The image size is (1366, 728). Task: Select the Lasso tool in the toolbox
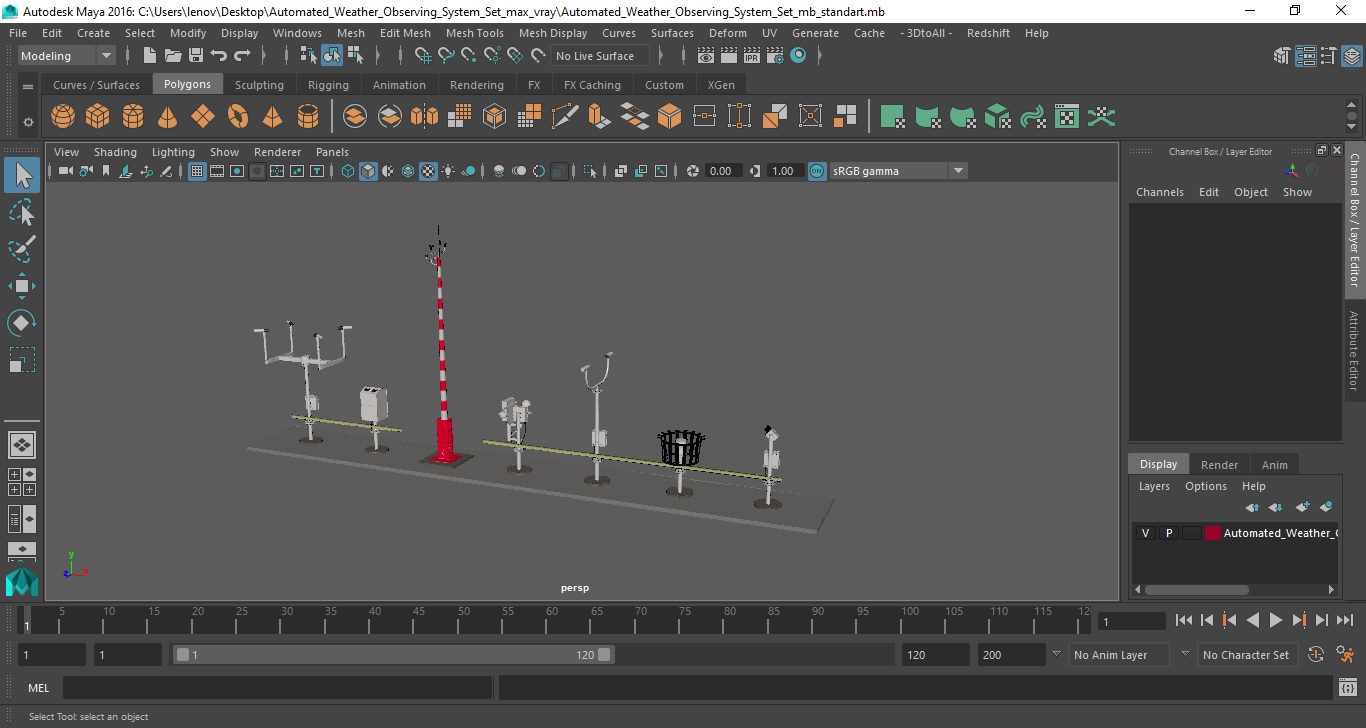pyautogui.click(x=22, y=212)
